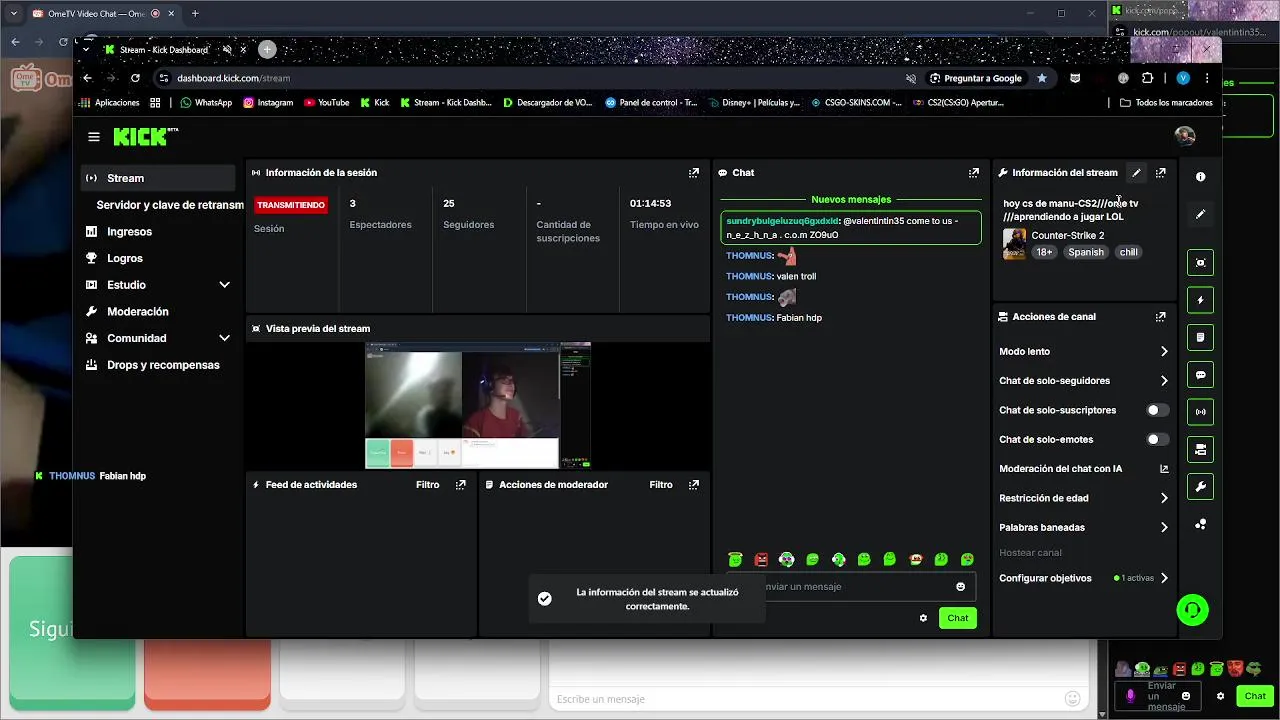This screenshot has width=1280, height=720.
Task: Open Chat de solo-seguidores options
Action: 1084,381
